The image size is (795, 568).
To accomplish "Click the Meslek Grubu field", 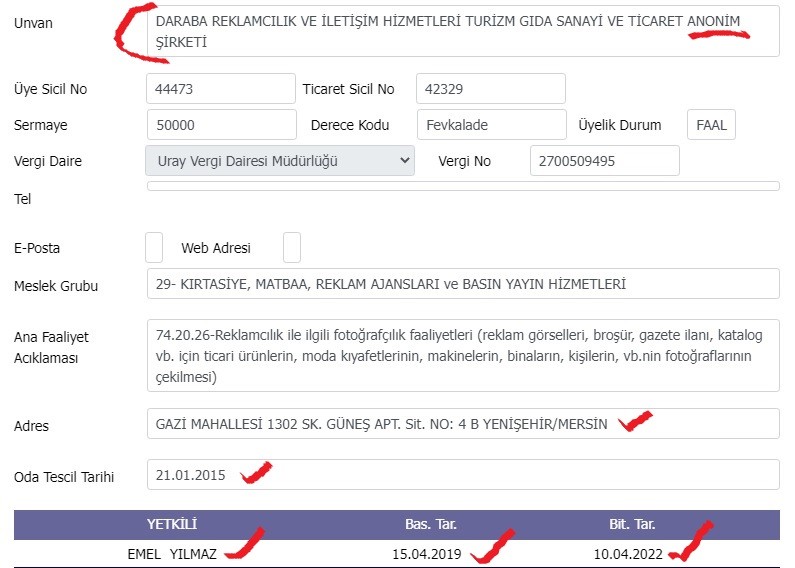I will [x=463, y=283].
